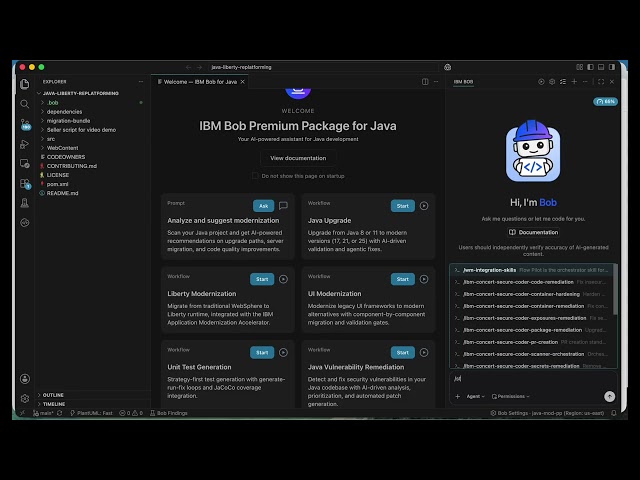Open Remote Explorer in activity bar

point(25,164)
